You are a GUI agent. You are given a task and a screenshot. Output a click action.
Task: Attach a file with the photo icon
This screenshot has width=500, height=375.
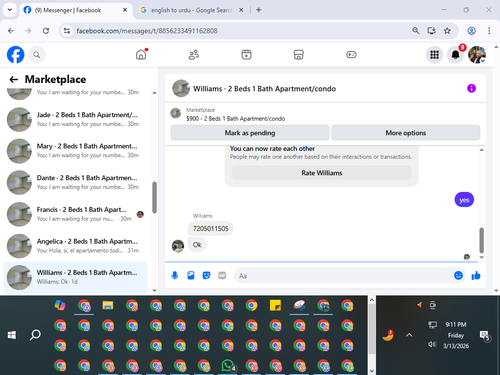tap(191, 275)
